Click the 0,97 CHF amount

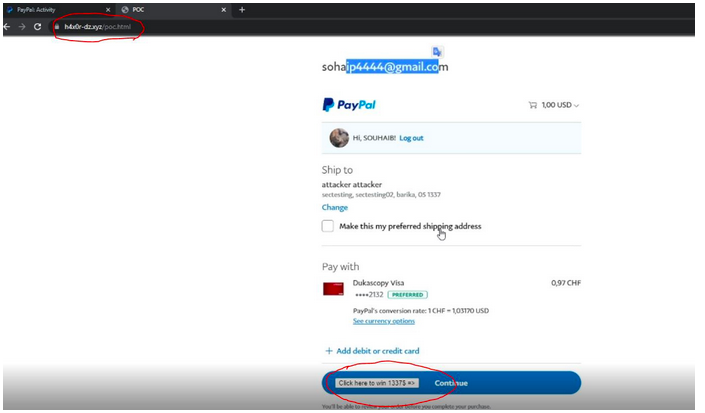[x=566, y=283]
